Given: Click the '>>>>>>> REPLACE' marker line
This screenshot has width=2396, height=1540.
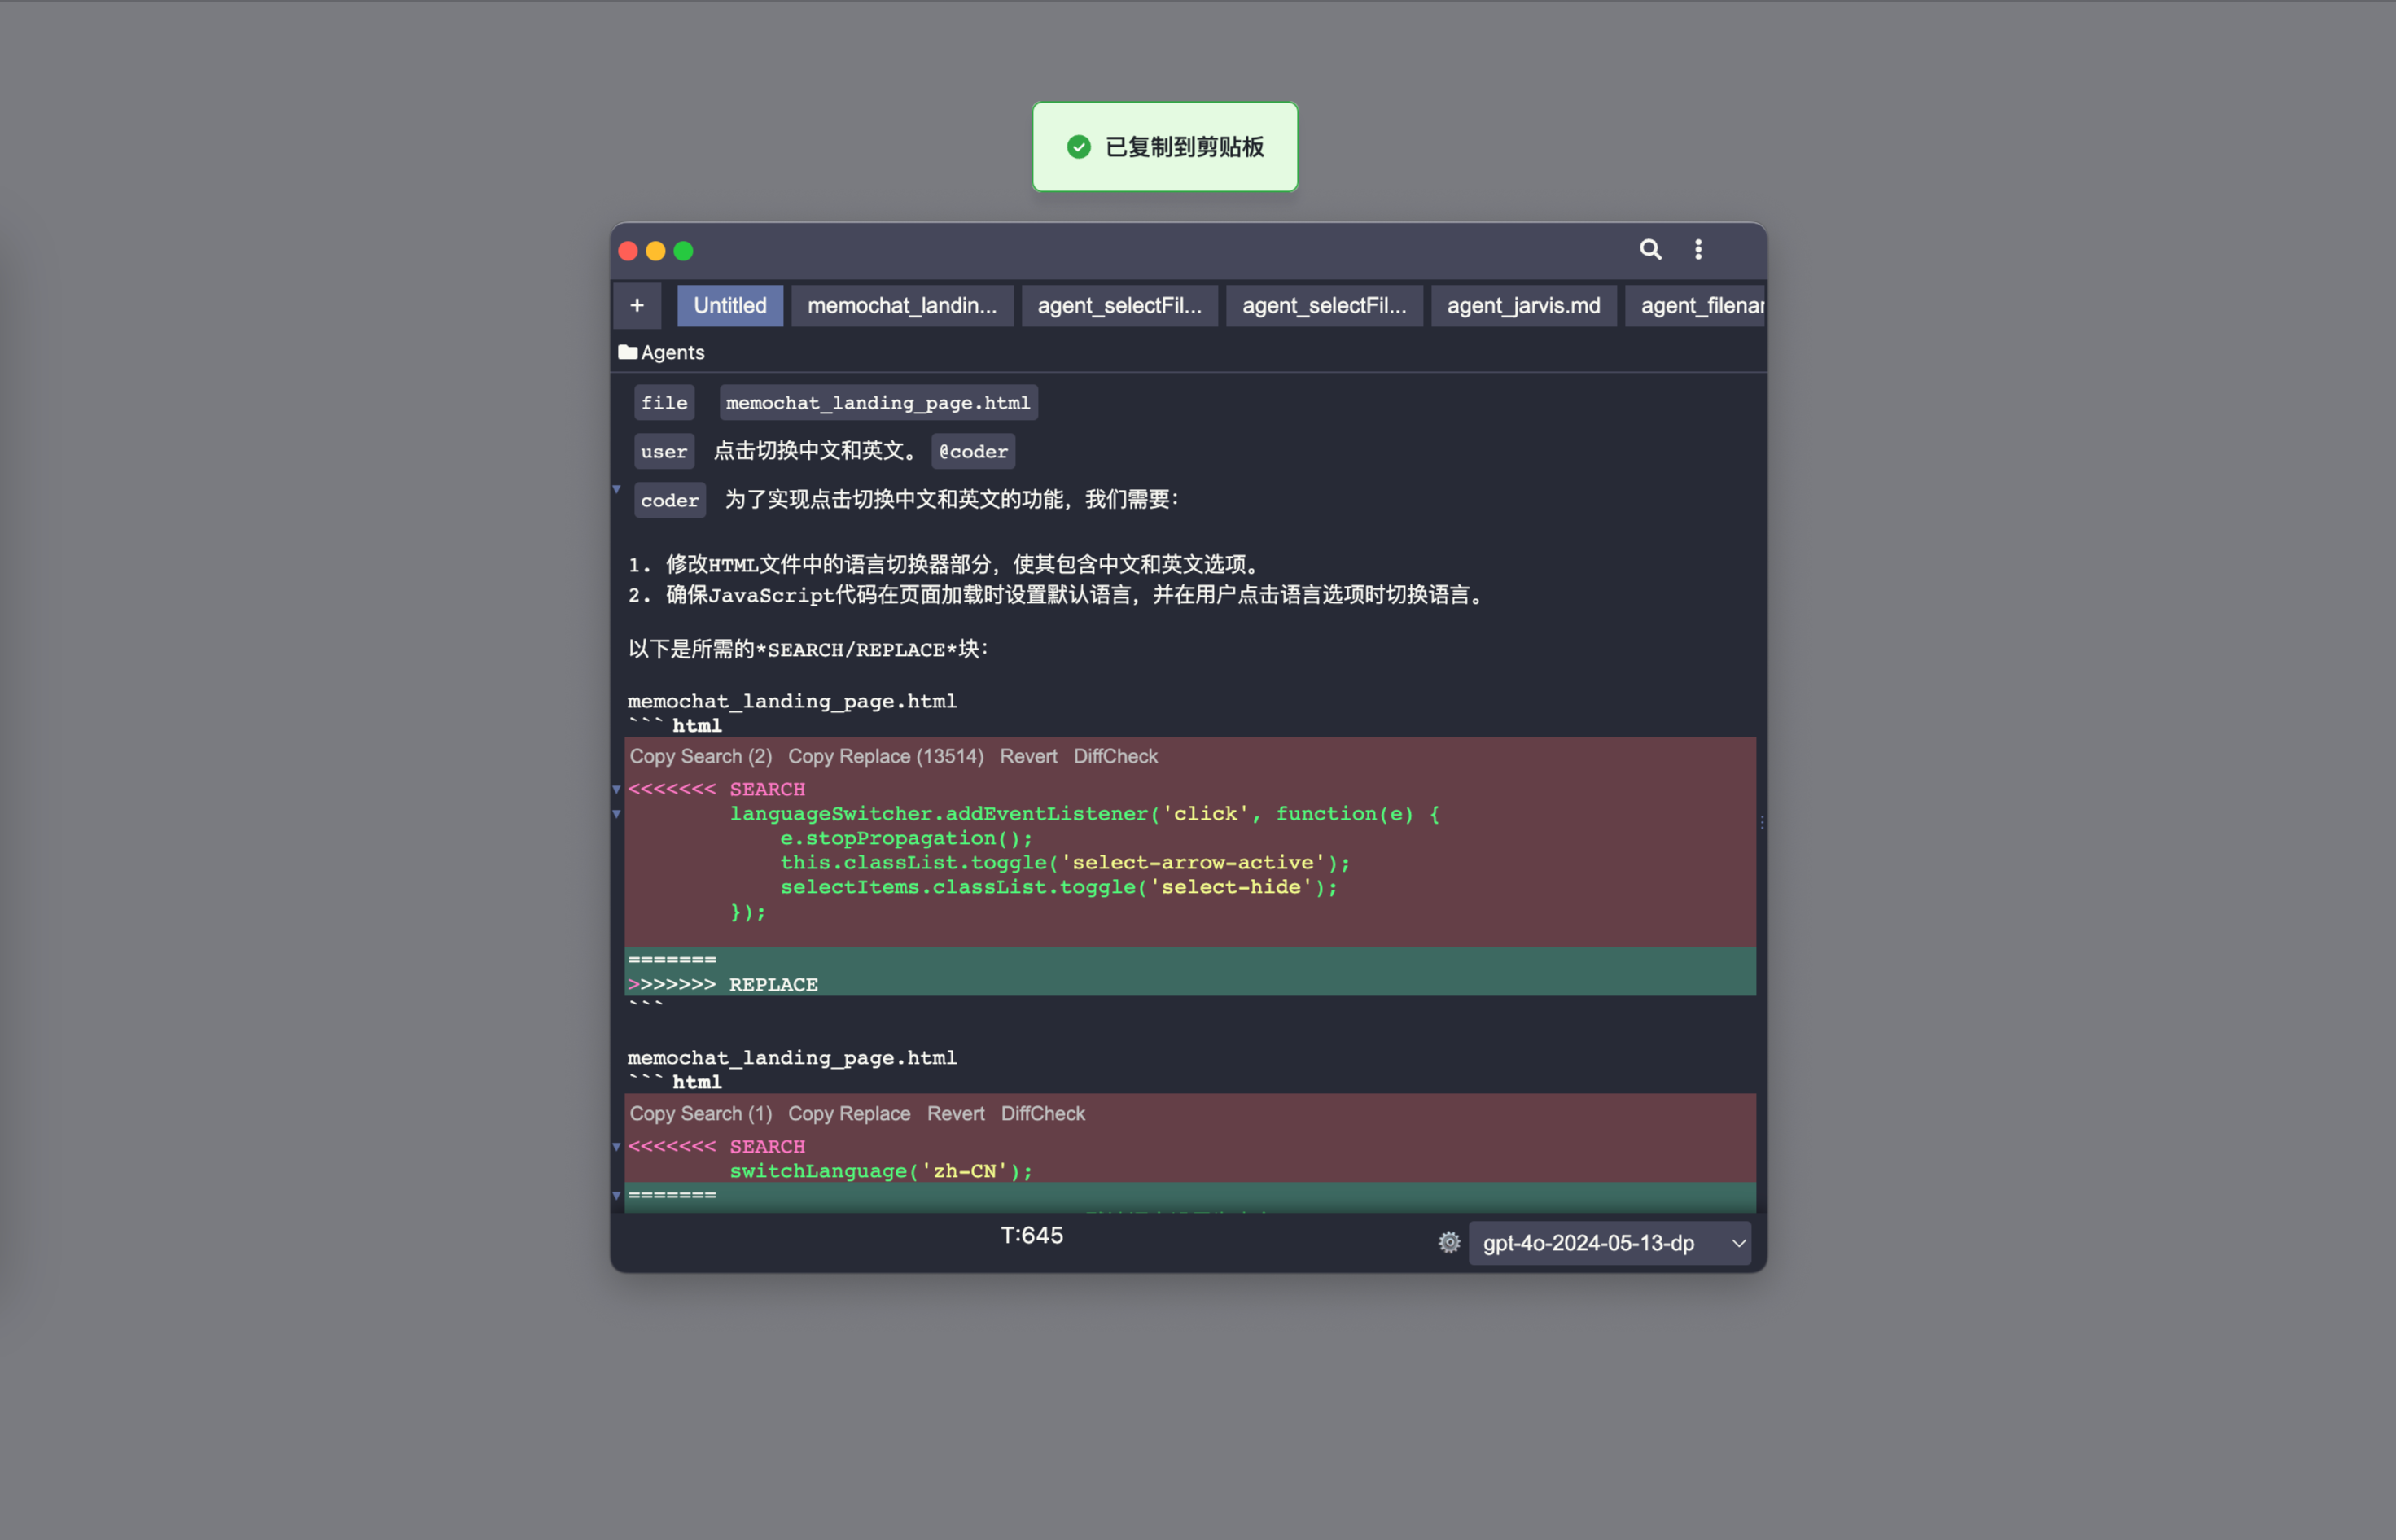Looking at the screenshot, I should point(723,984).
